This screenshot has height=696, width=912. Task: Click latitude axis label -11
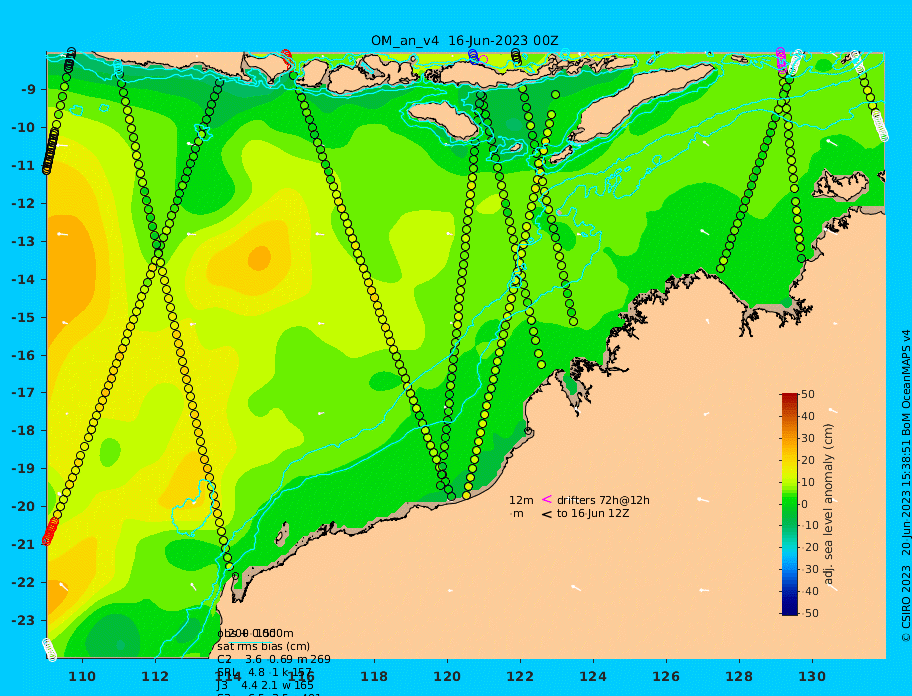pyautogui.click(x=23, y=166)
